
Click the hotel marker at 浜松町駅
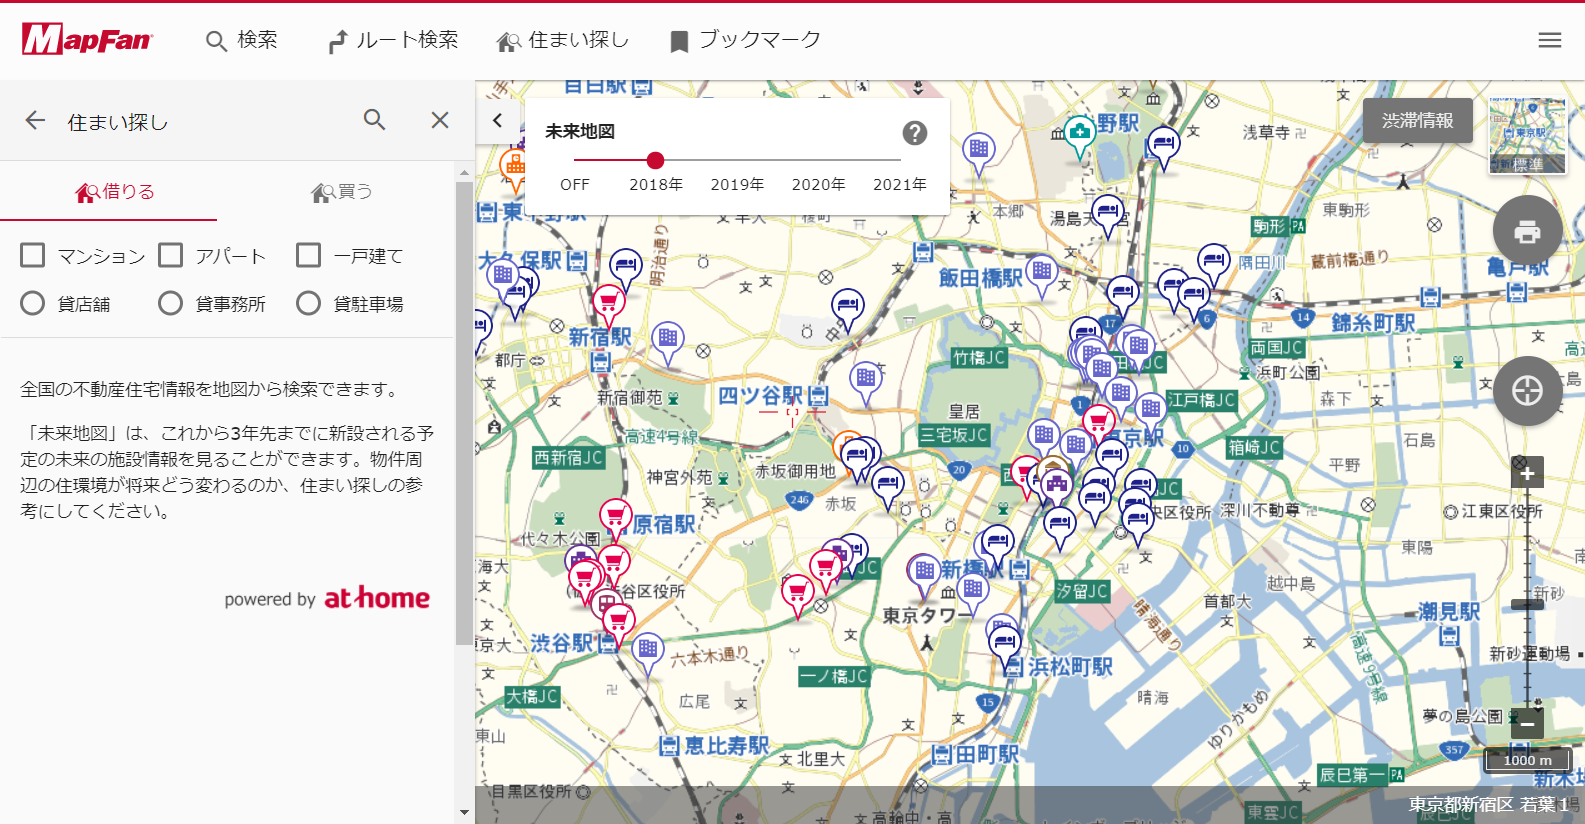pos(1004,644)
